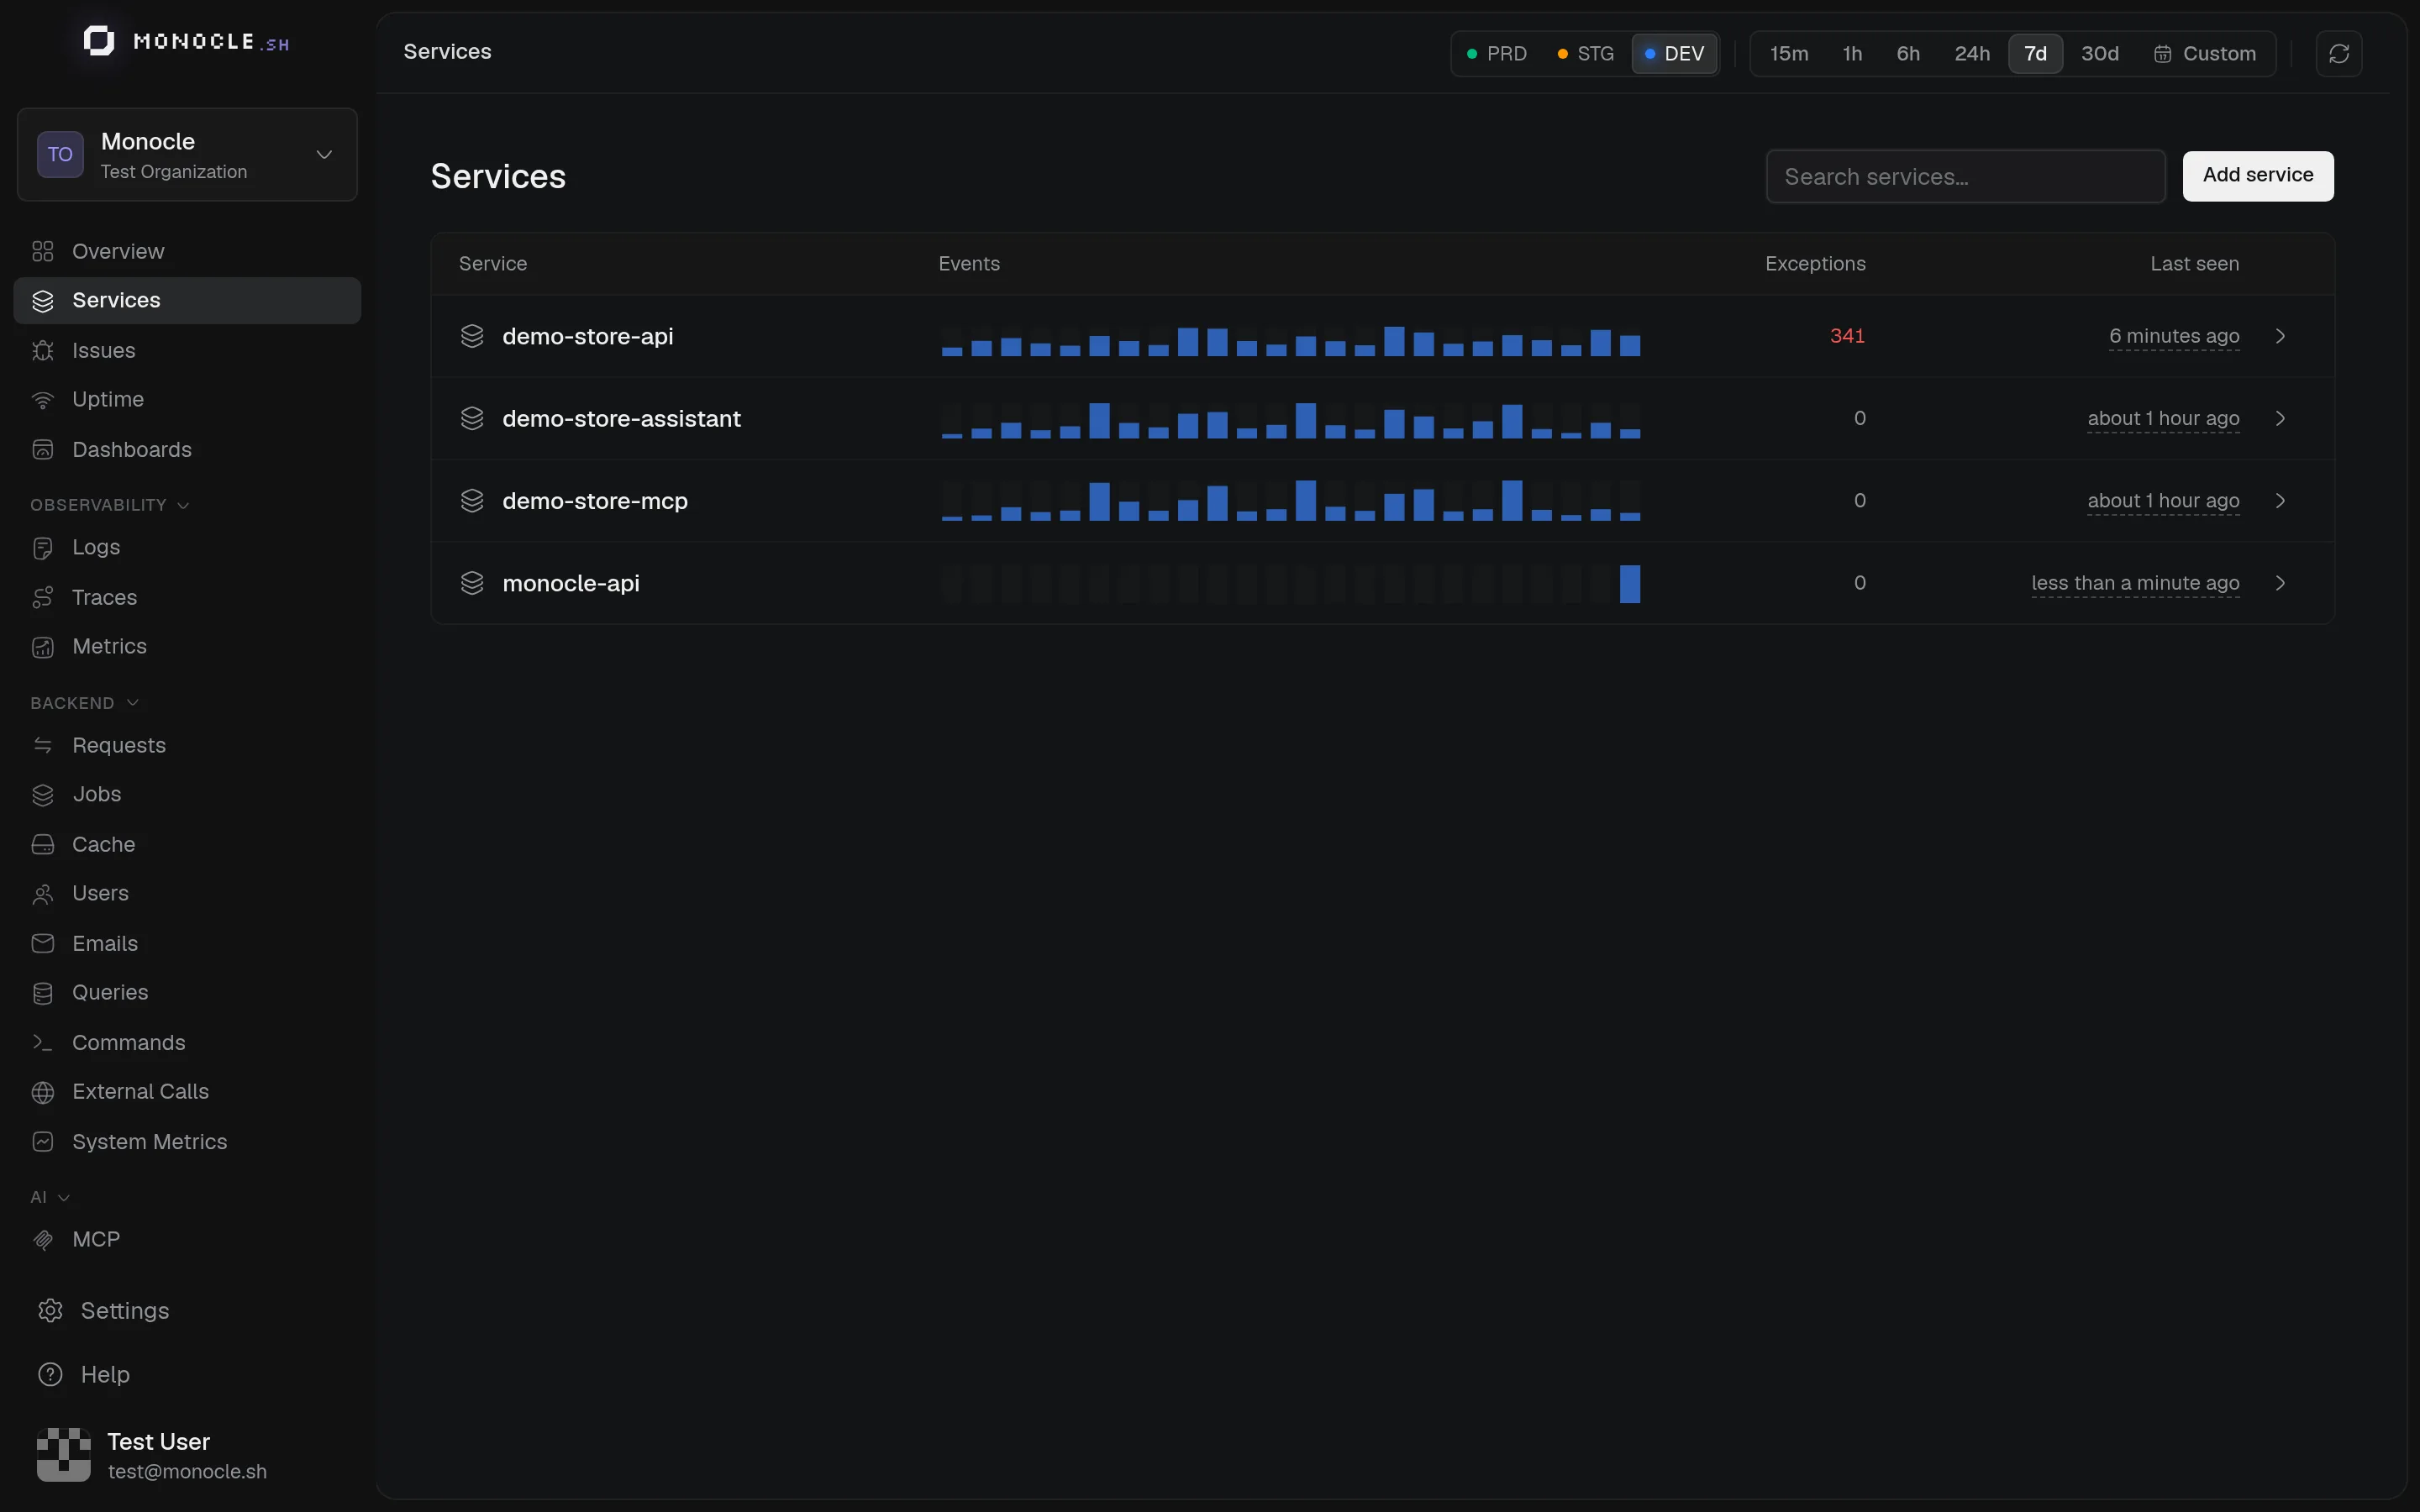This screenshot has width=2420, height=1512.
Task: Open the demo-store-mcp service
Action: (x=1382, y=501)
